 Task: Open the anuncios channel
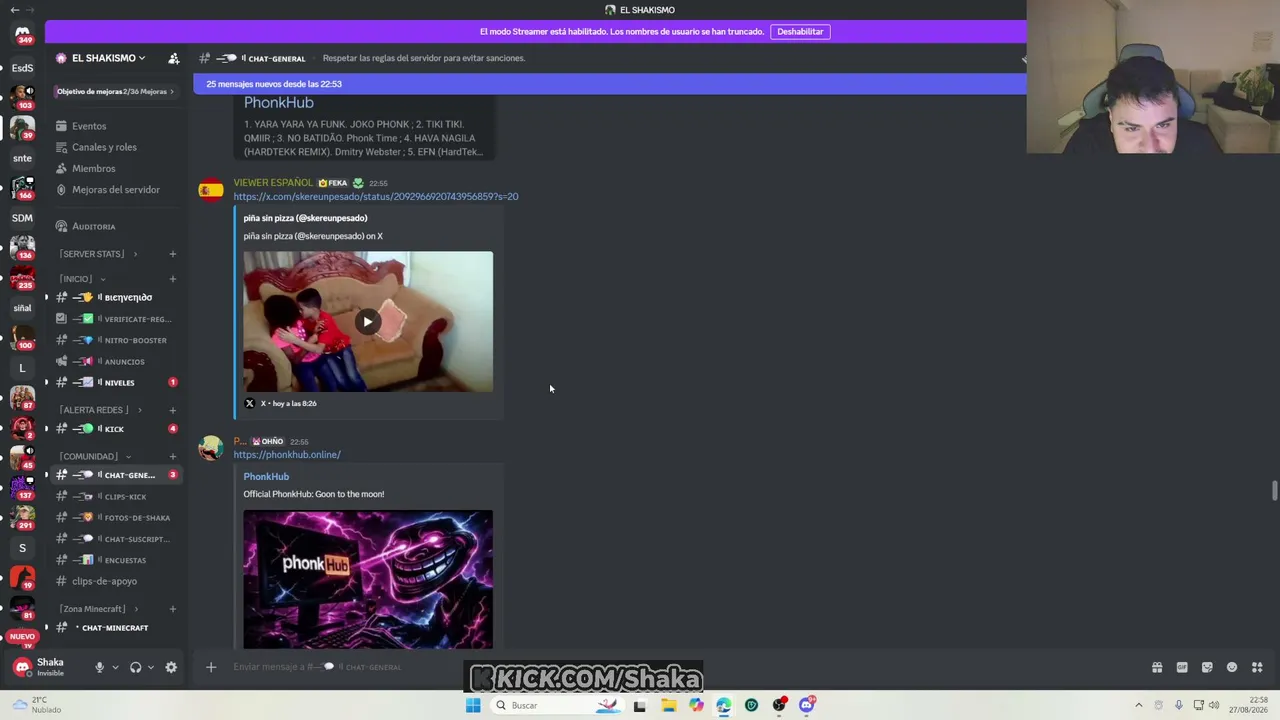point(117,361)
